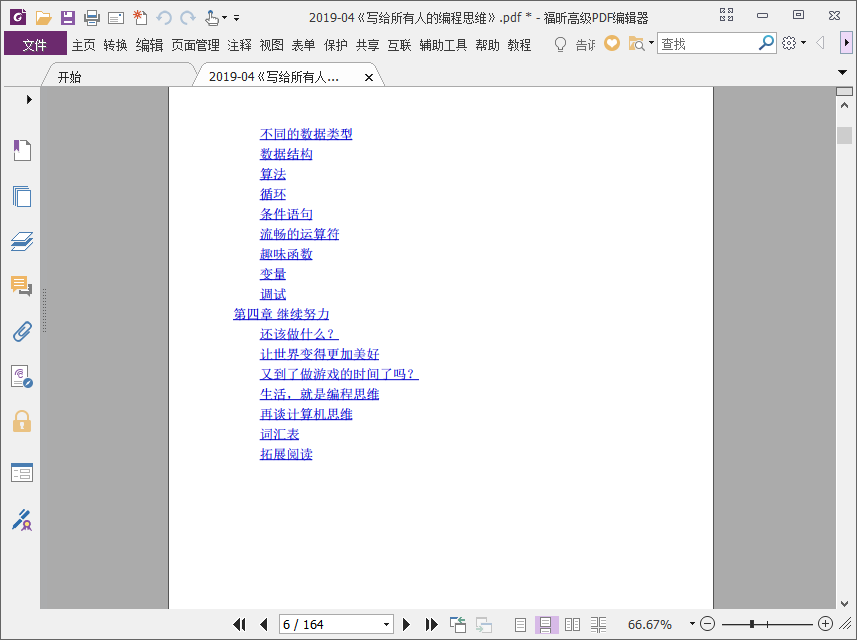Expand the ribbon scroll right arrow
Viewport: 857px width, 640px height.
pyautogui.click(x=846, y=43)
